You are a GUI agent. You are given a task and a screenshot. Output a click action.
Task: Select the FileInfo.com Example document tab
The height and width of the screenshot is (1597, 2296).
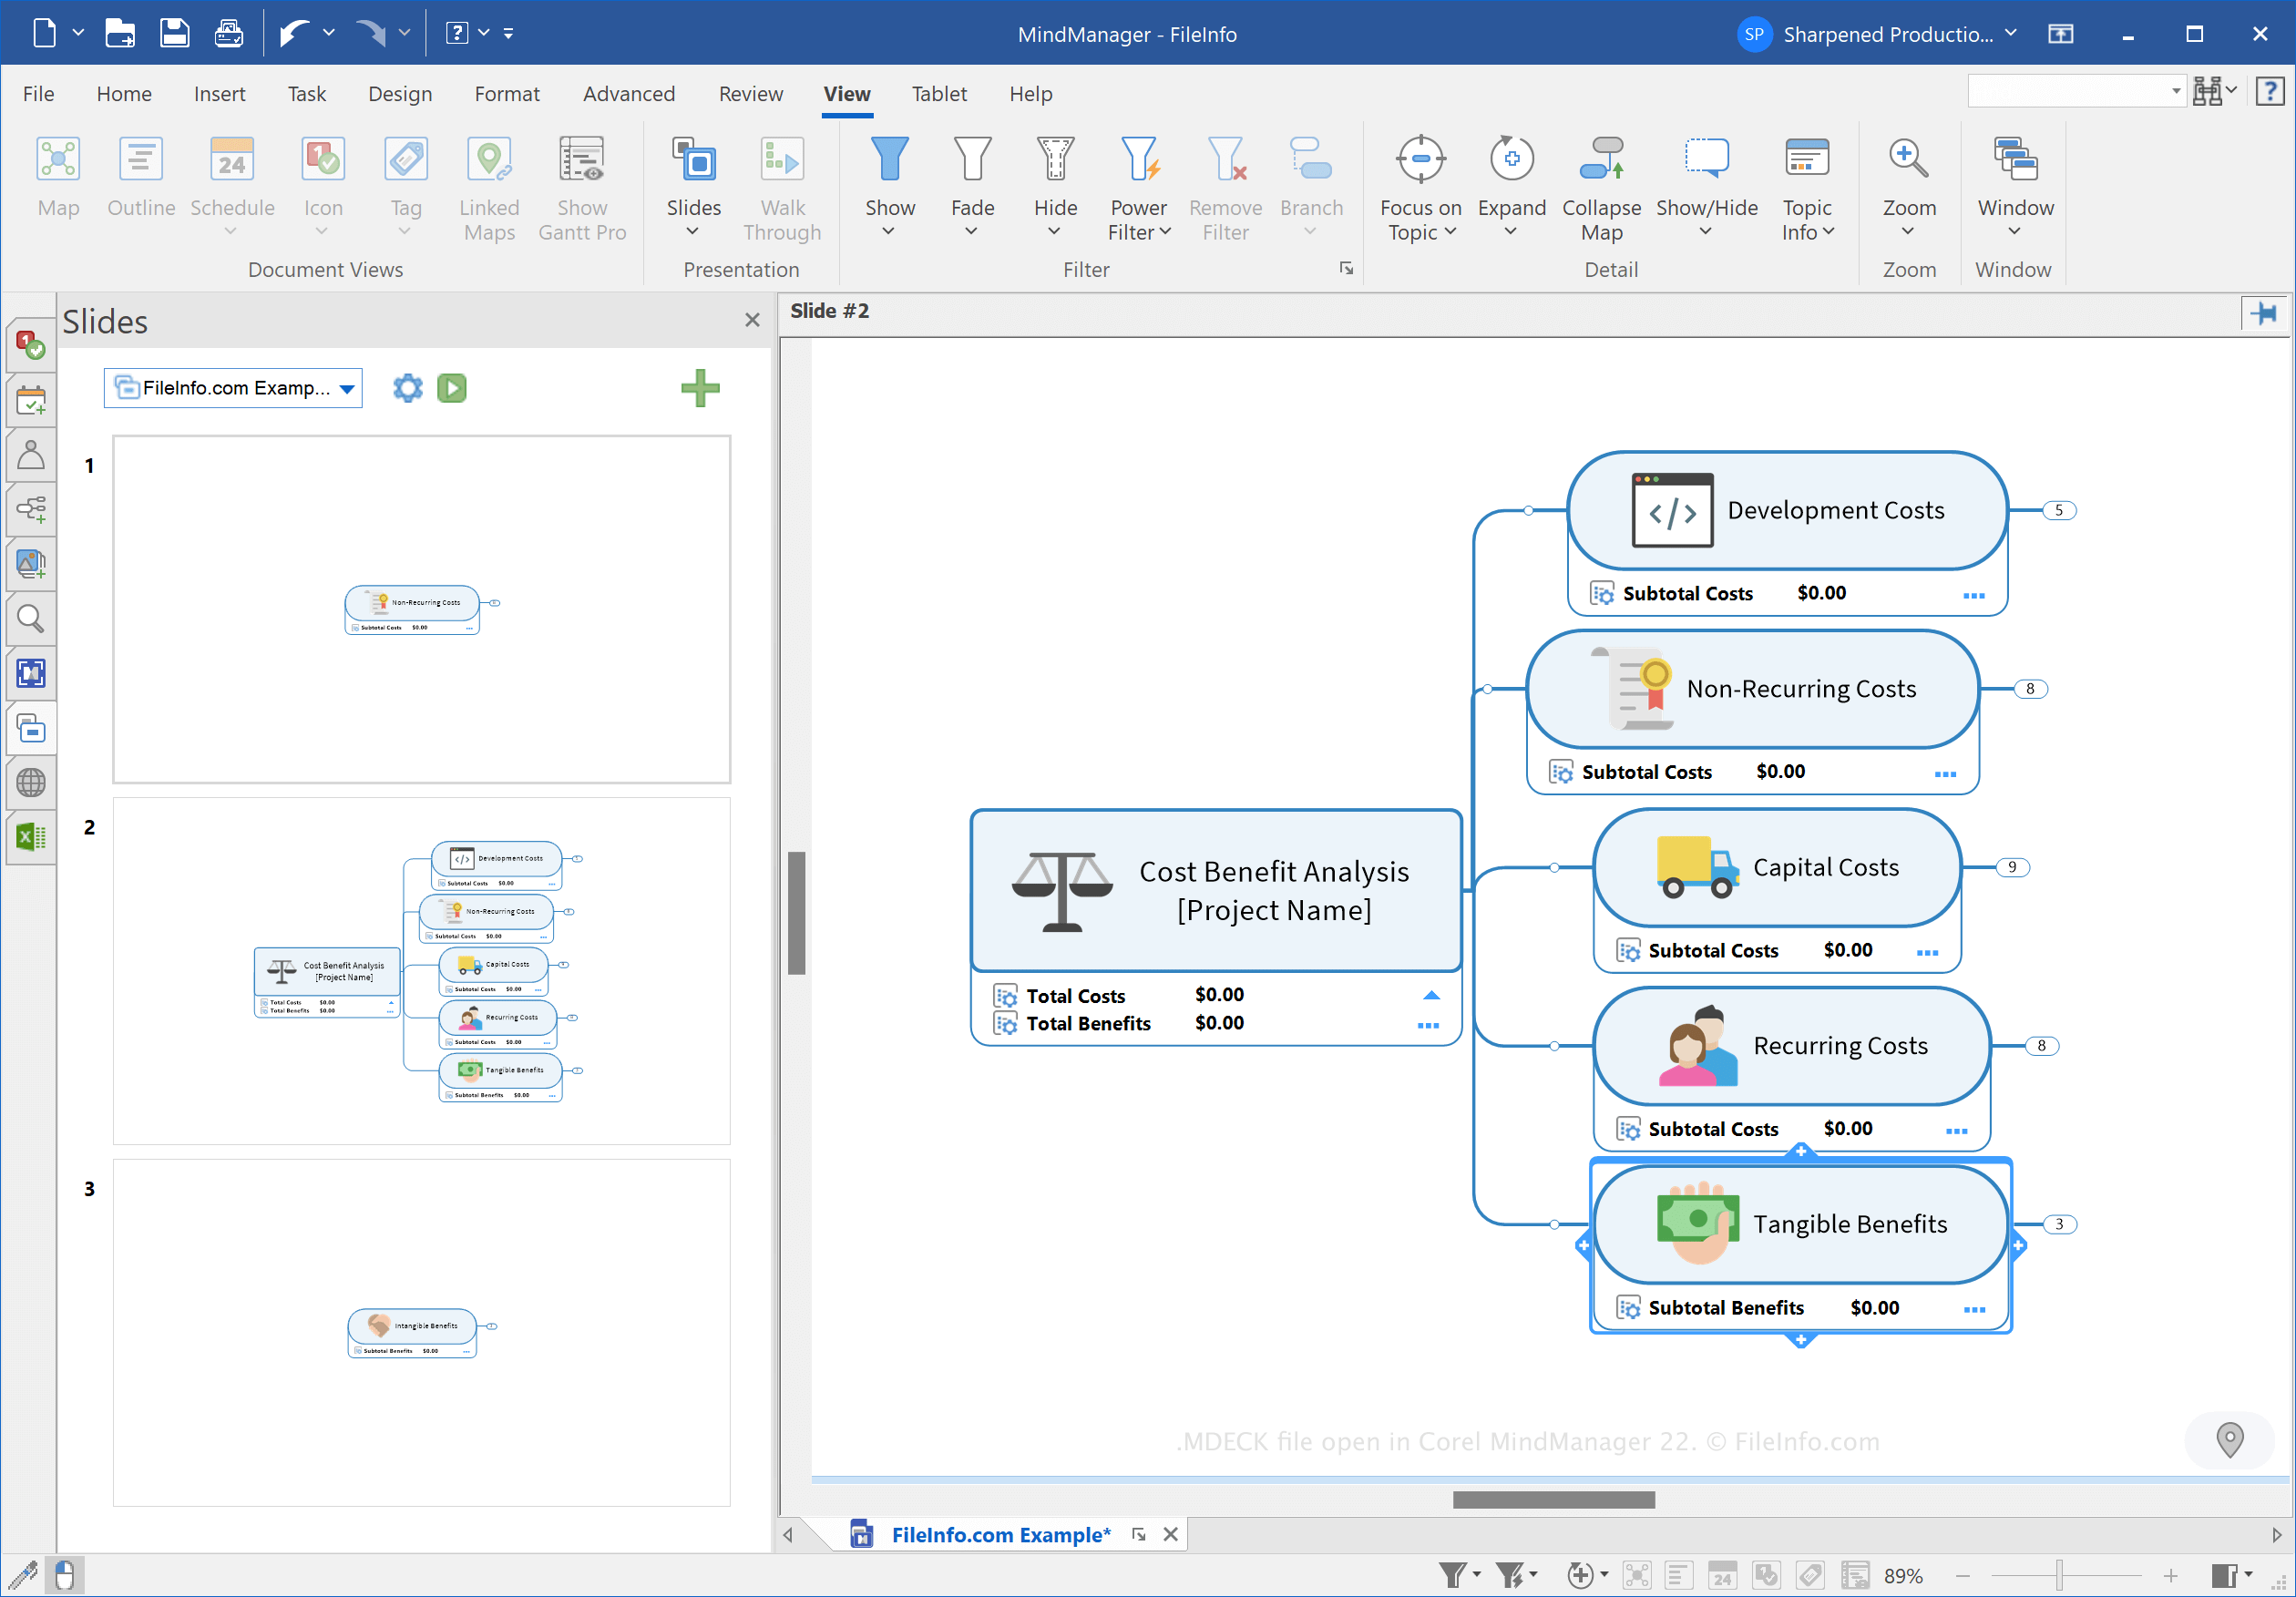pyautogui.click(x=1000, y=1534)
